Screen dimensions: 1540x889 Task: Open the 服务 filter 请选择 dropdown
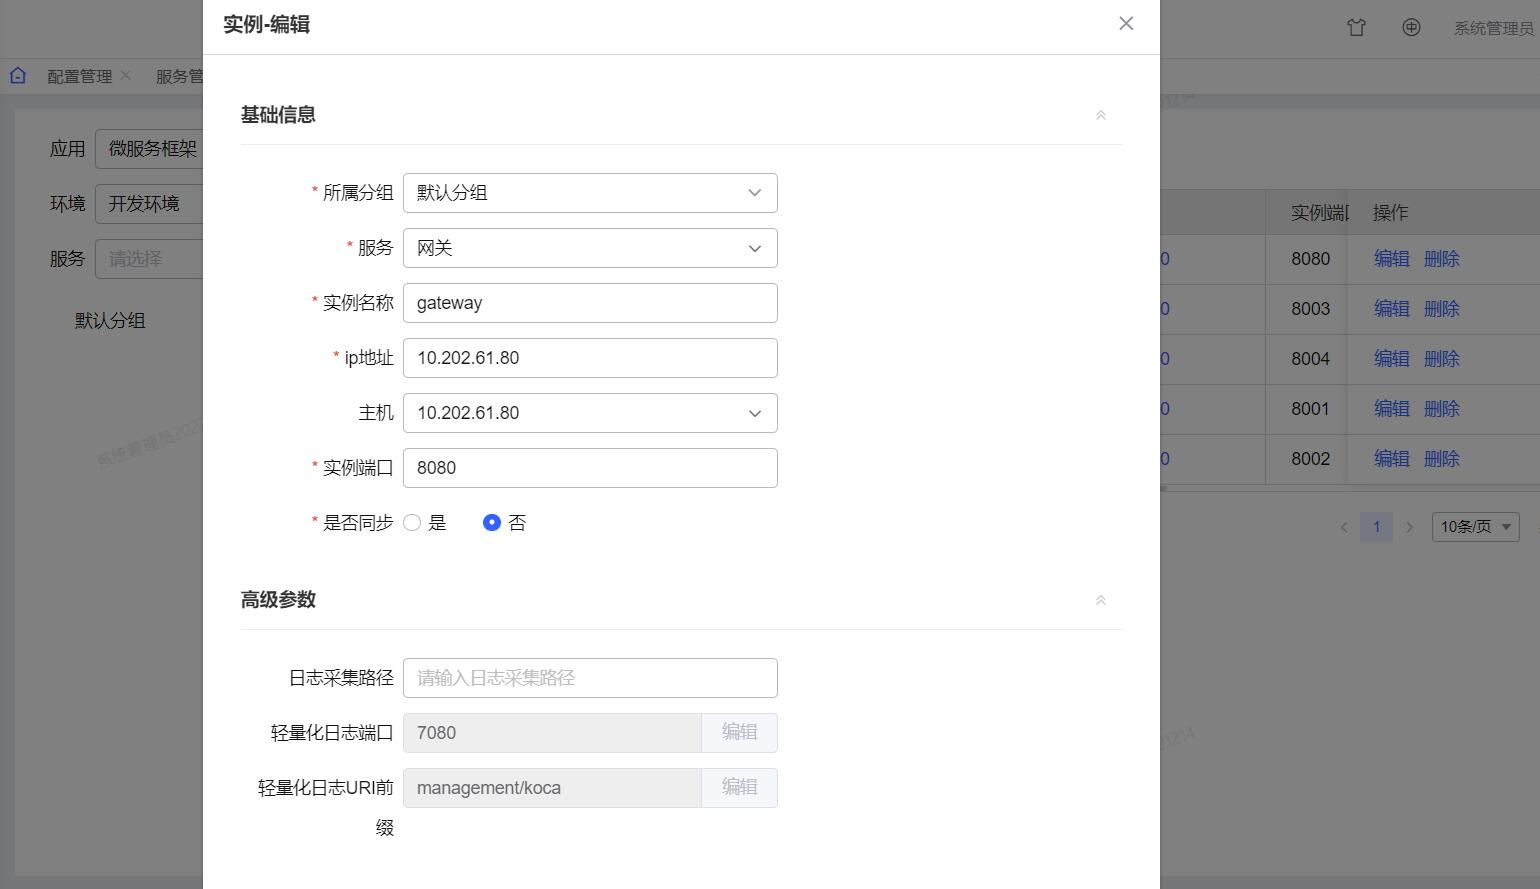[x=150, y=259]
